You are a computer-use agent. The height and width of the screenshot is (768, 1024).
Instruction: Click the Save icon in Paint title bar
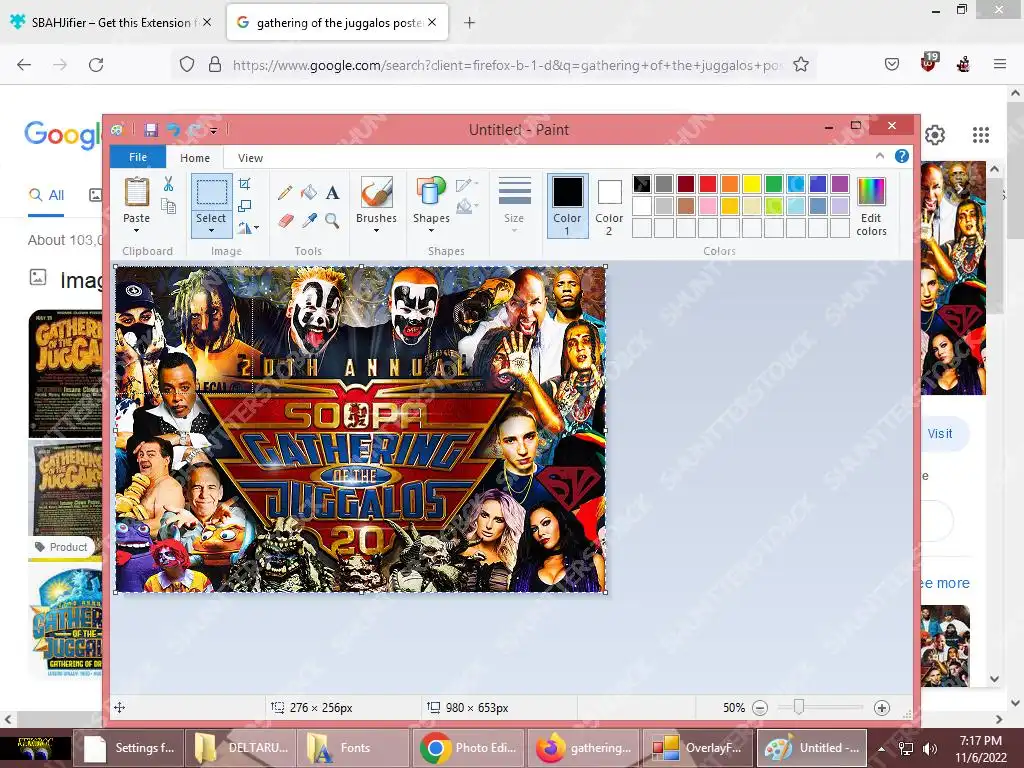151,130
